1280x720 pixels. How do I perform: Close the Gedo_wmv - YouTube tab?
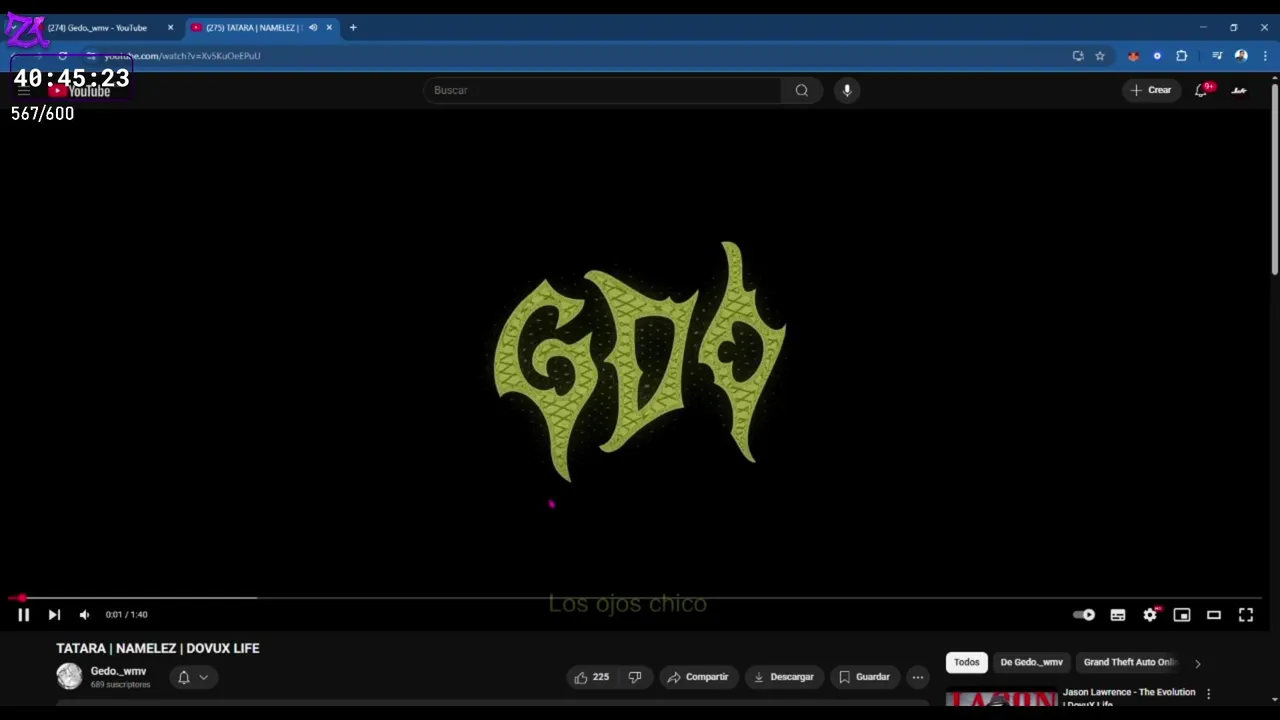[170, 28]
